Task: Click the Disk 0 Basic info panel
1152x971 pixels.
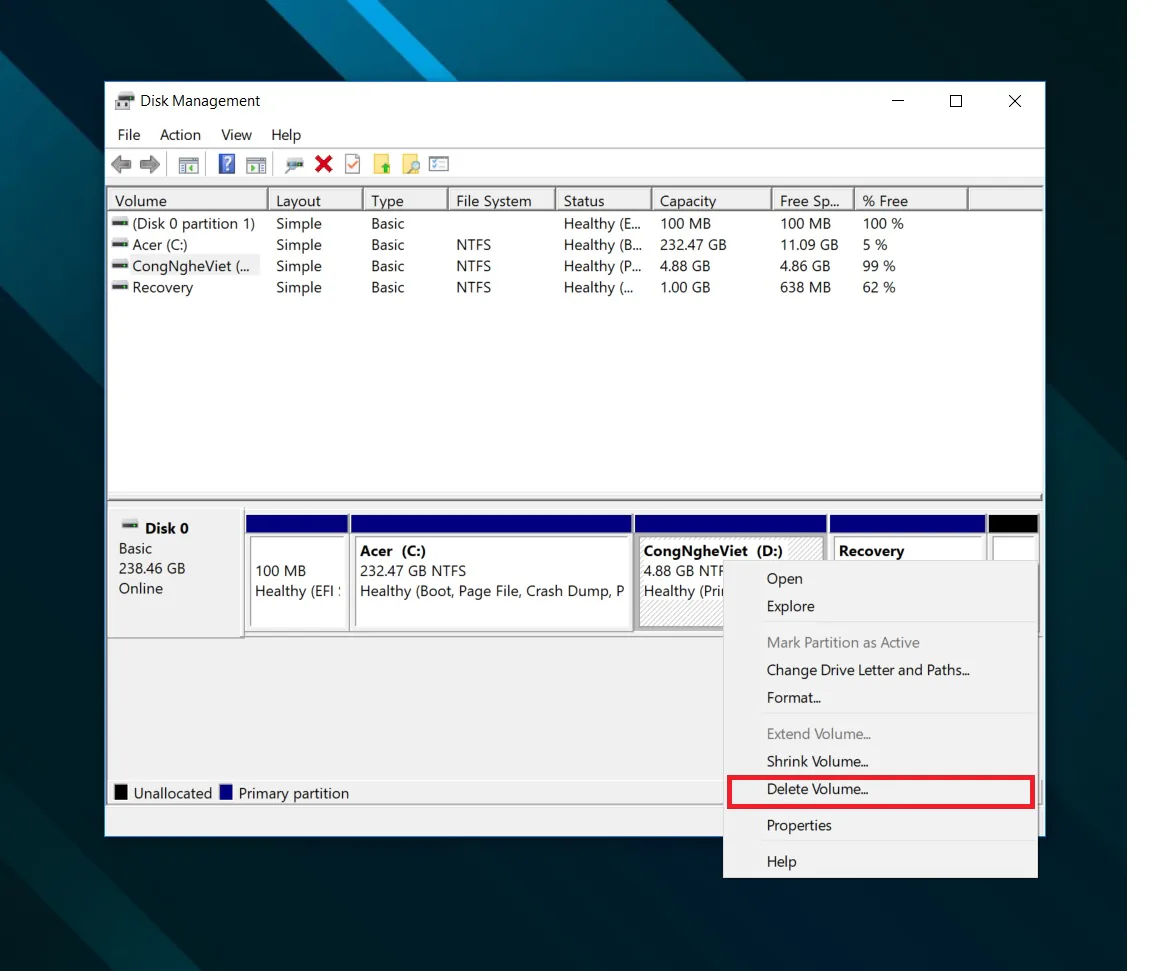Action: click(176, 572)
